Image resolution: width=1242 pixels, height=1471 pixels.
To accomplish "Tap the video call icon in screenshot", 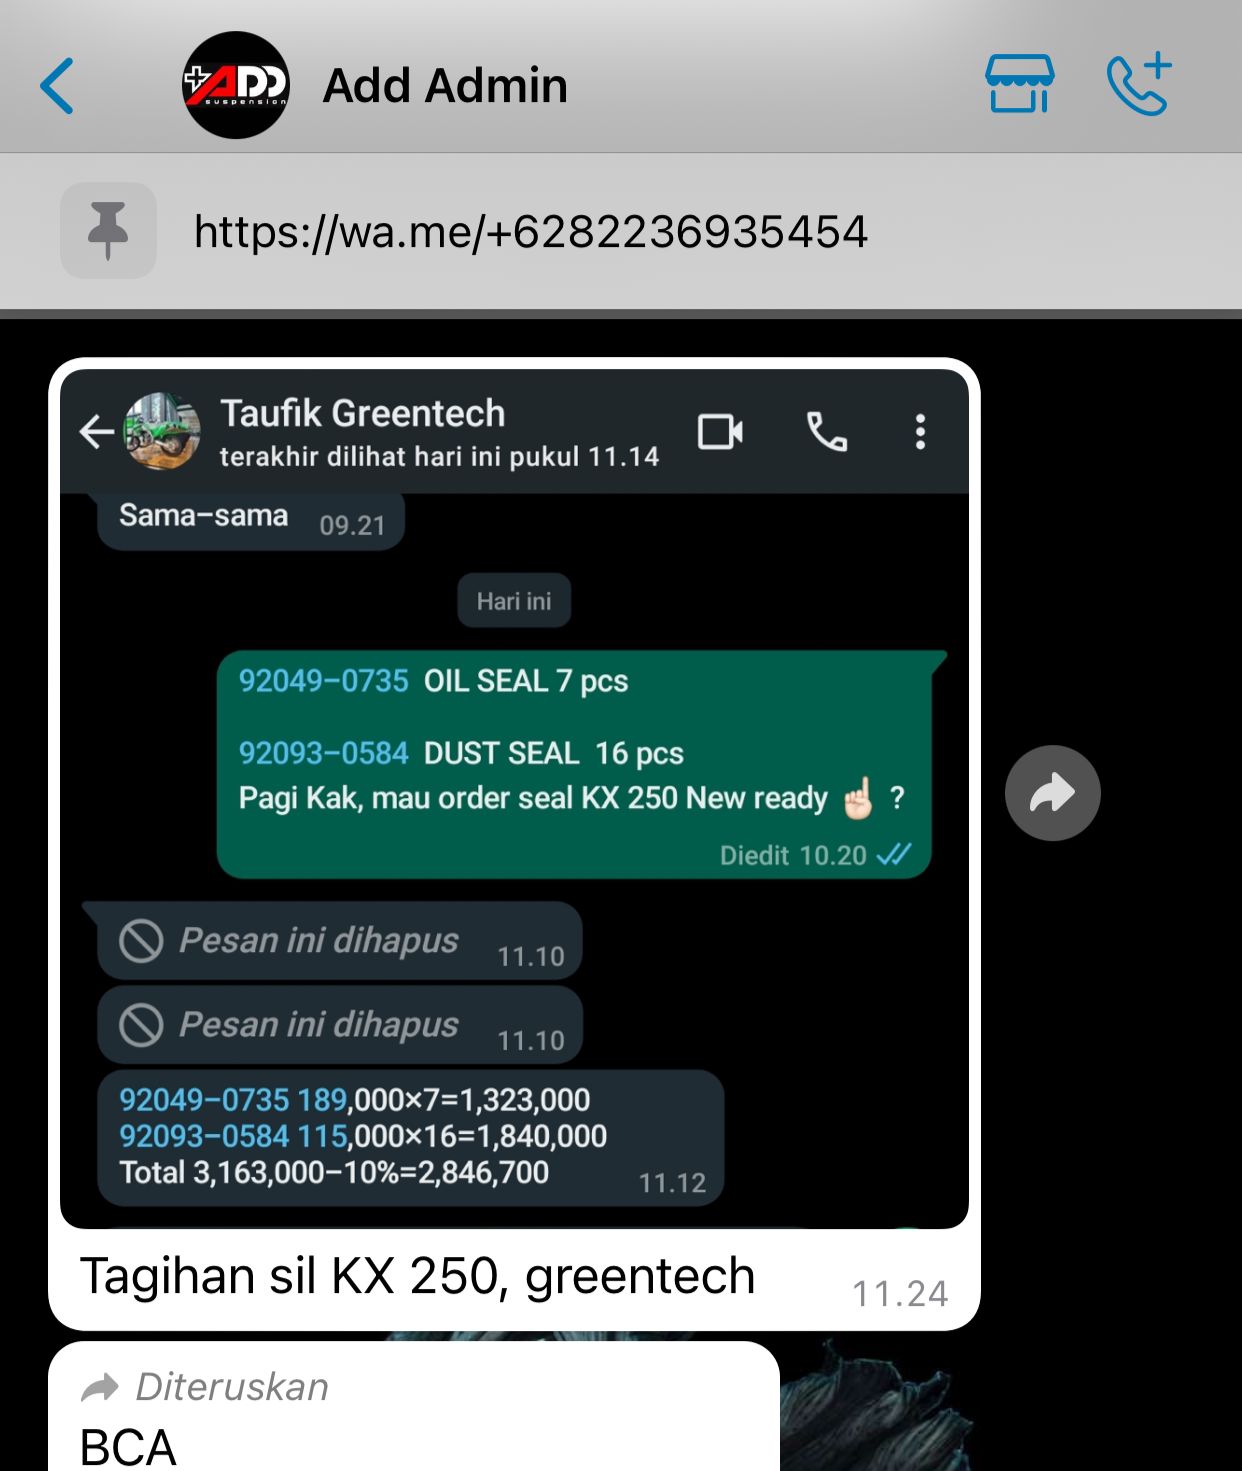I will [x=720, y=432].
